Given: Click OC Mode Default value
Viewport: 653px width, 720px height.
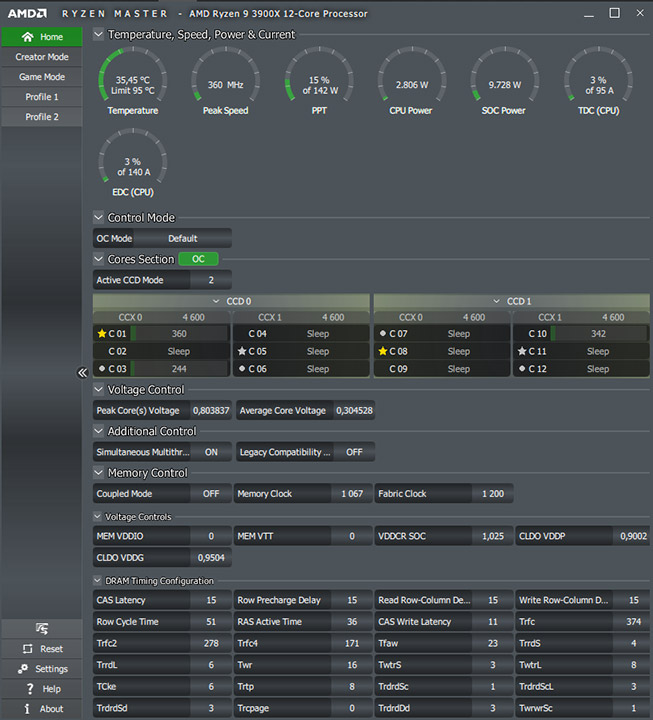Looking at the screenshot, I should (x=182, y=238).
